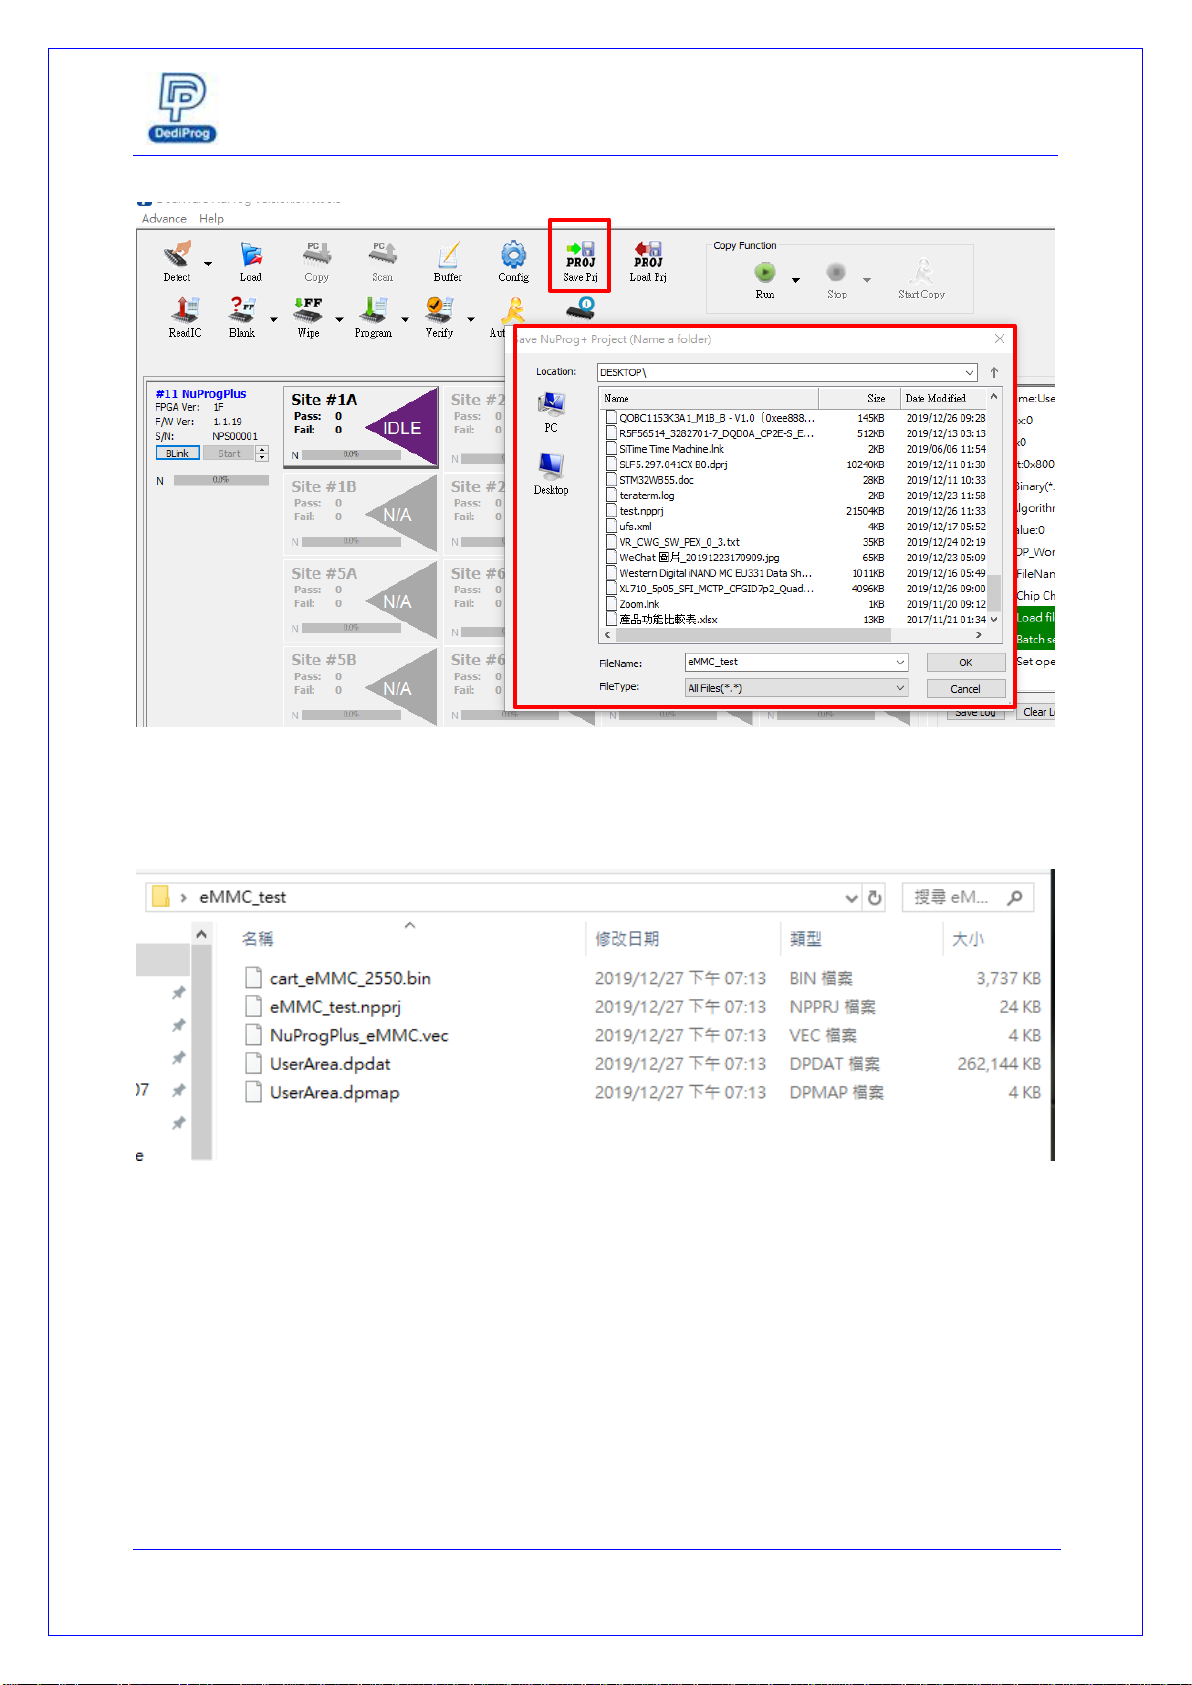Open the Buffer editor icon
The image size is (1192, 1685).
[x=448, y=255]
